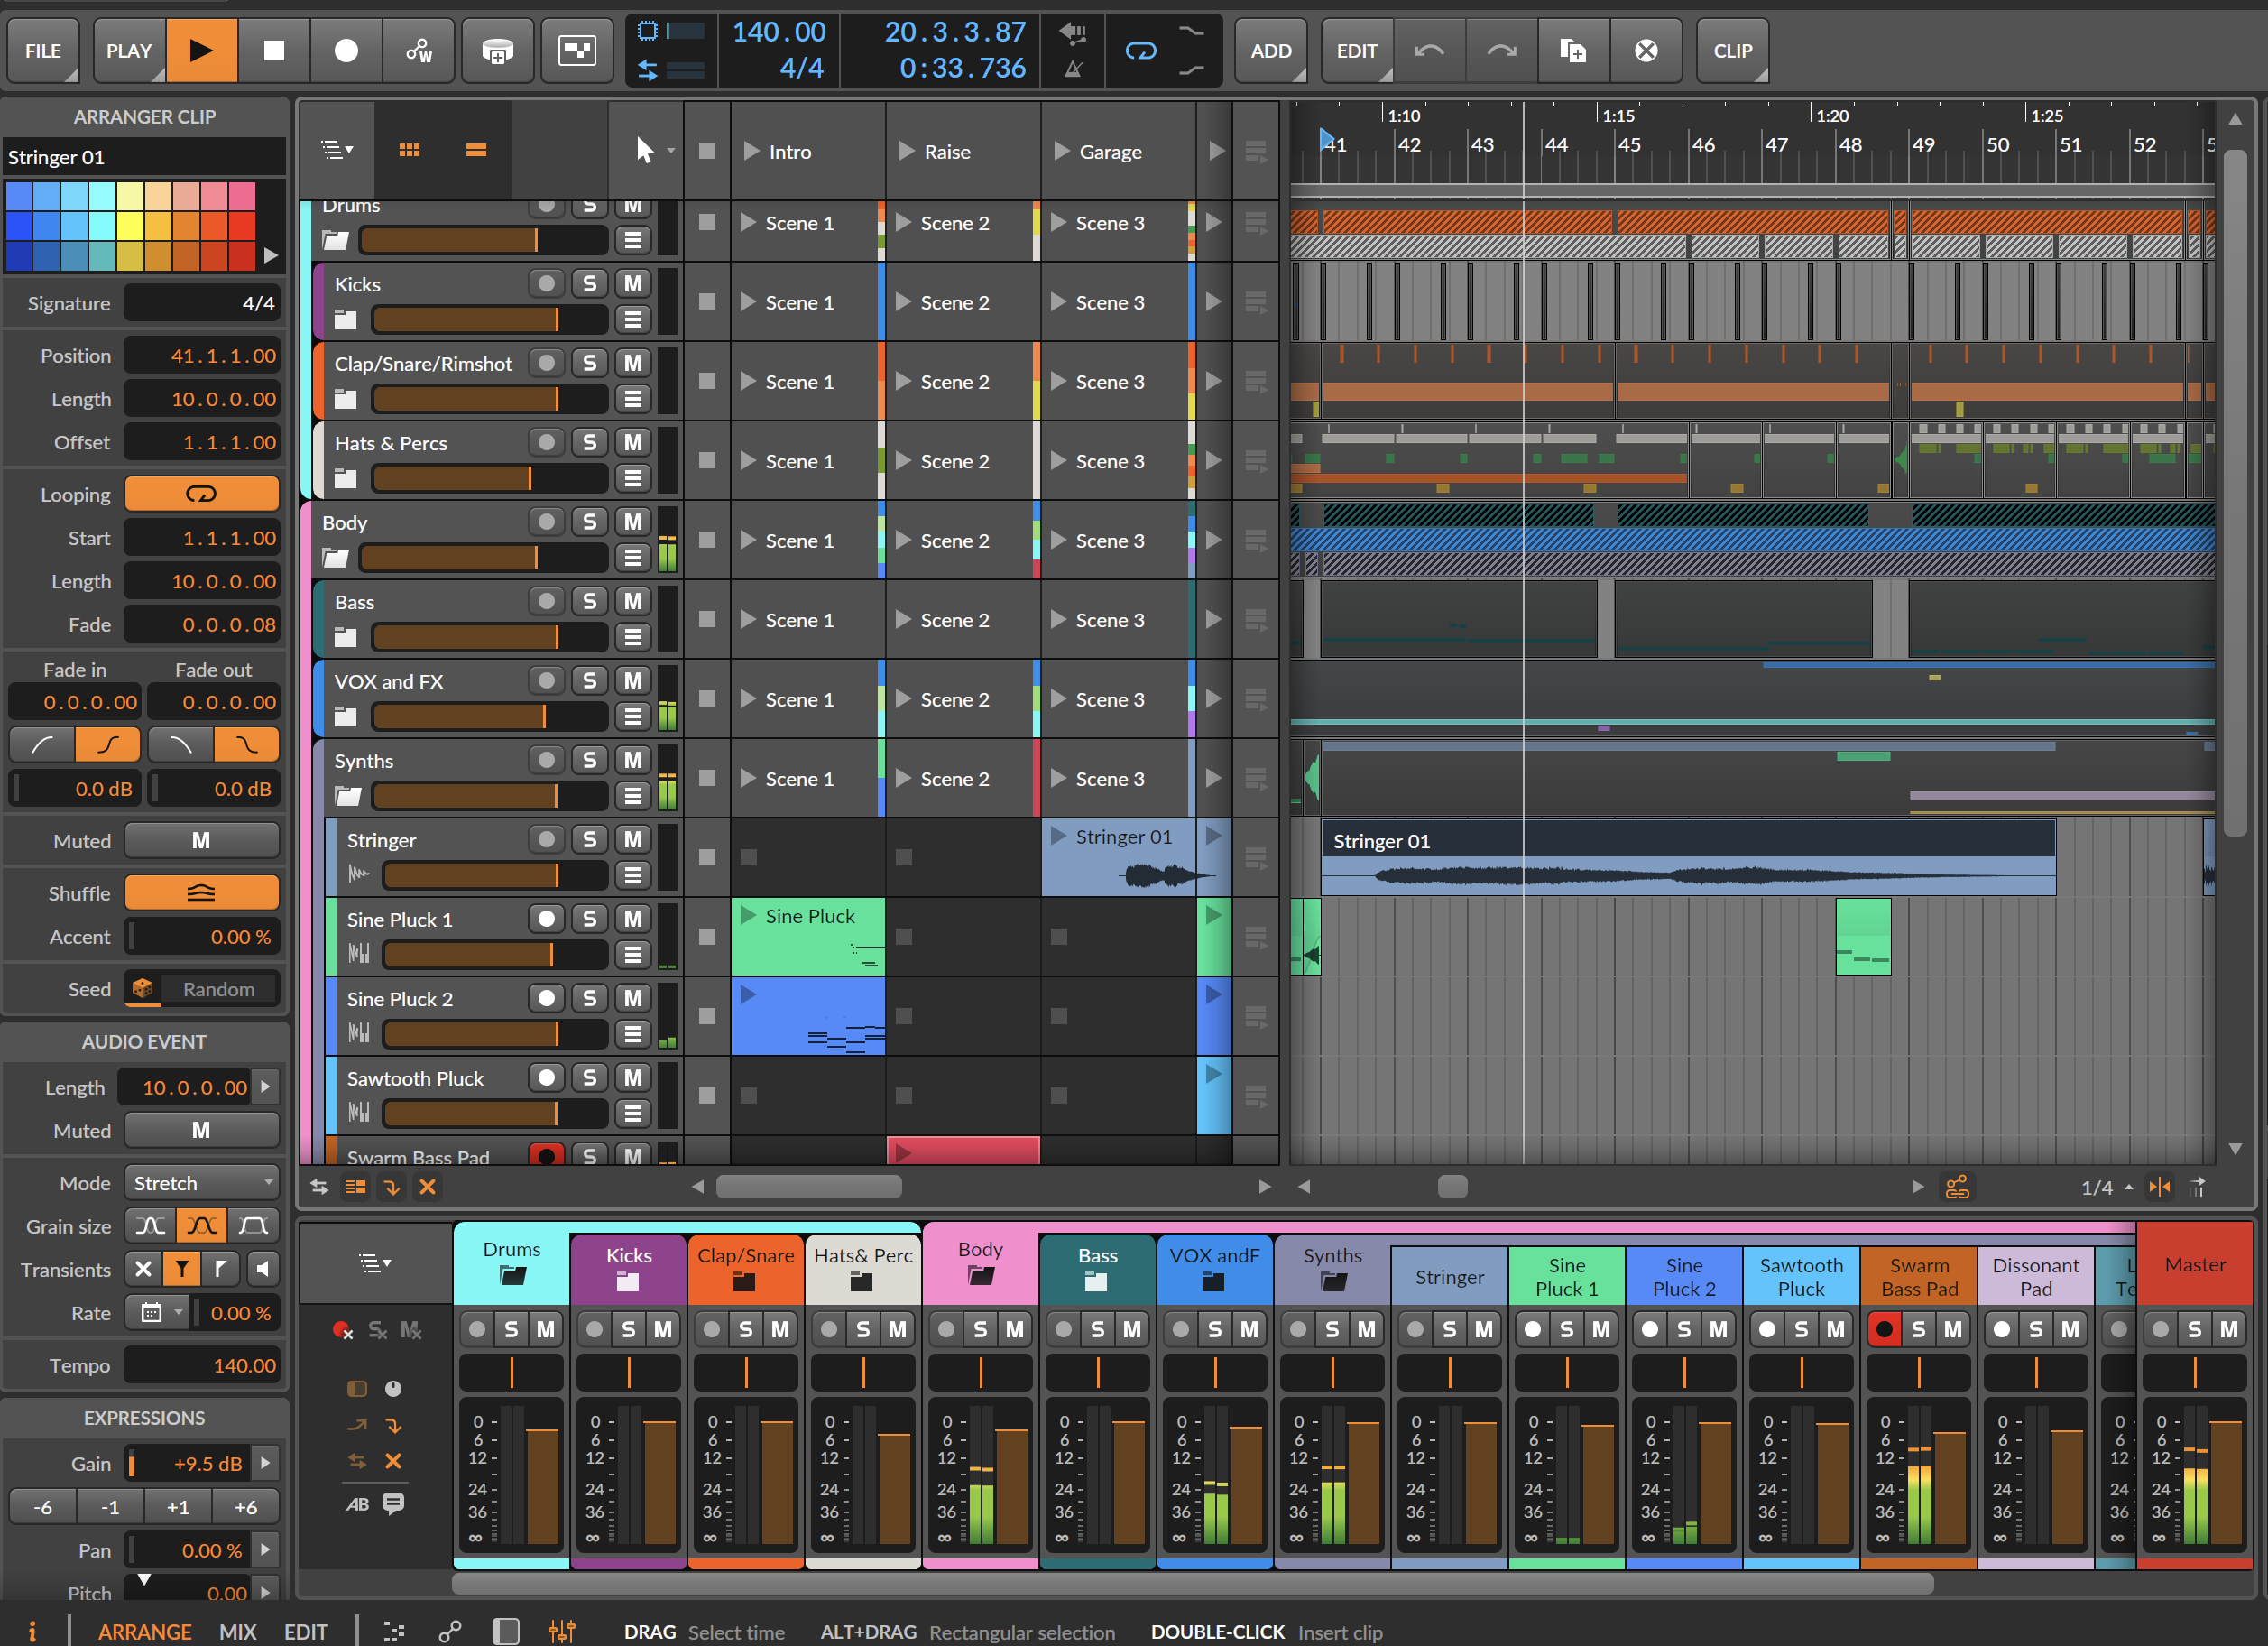Open the mixer comments speech-bubble icon

click(x=393, y=1503)
